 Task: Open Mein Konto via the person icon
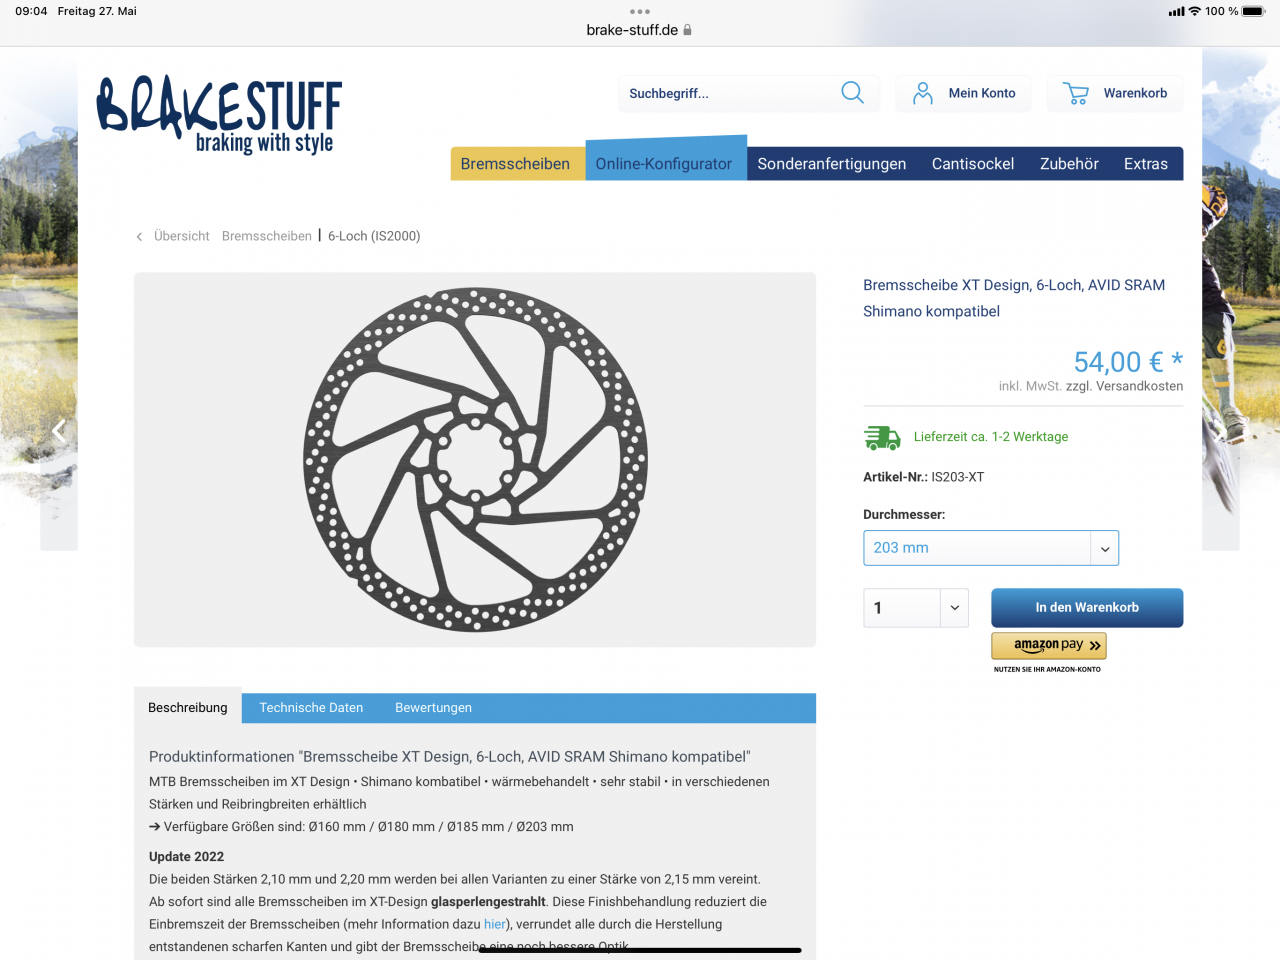click(923, 93)
